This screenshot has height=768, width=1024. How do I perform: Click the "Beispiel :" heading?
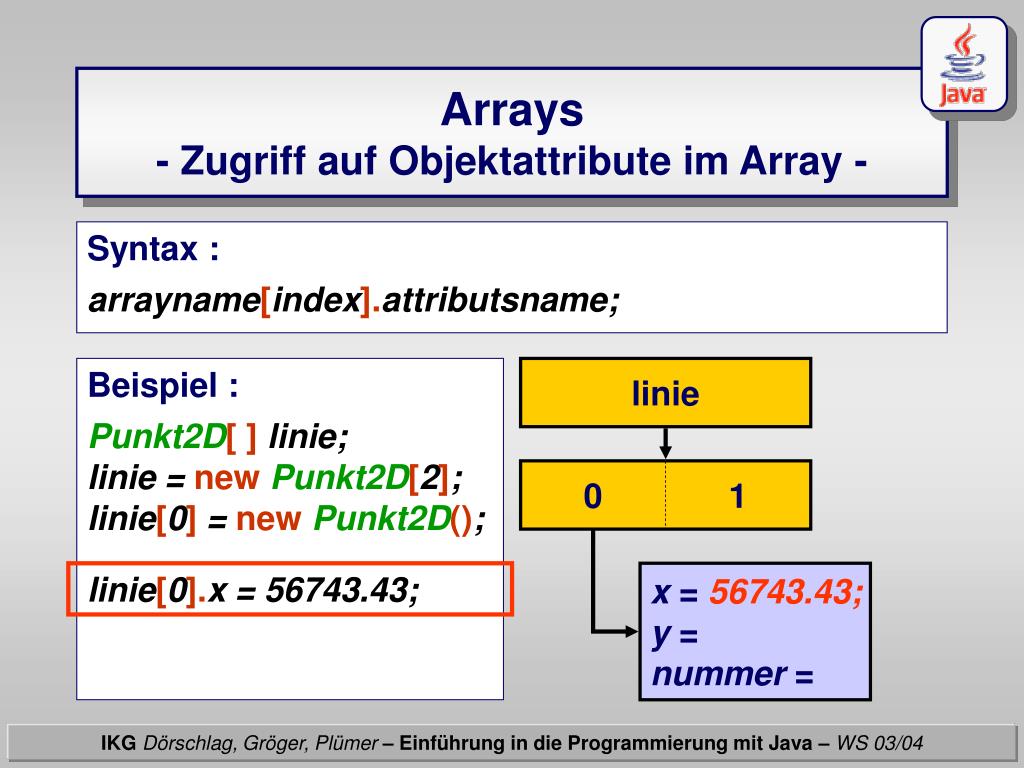[x=164, y=384]
